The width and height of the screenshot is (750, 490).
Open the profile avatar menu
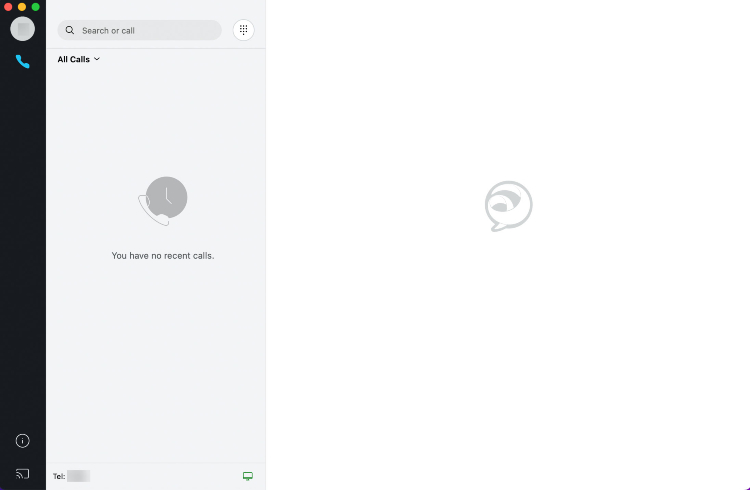(22, 29)
